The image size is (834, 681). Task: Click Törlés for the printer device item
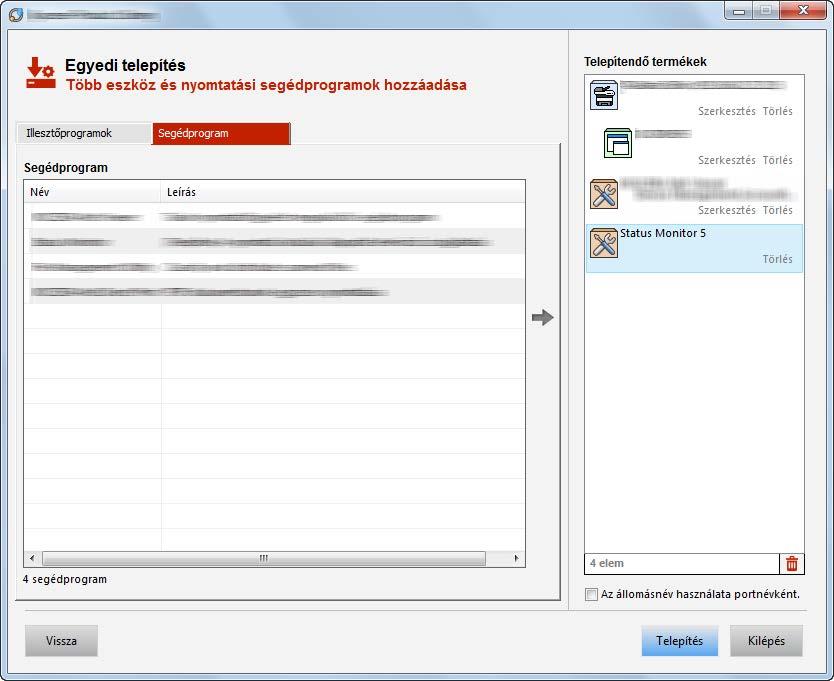777,111
